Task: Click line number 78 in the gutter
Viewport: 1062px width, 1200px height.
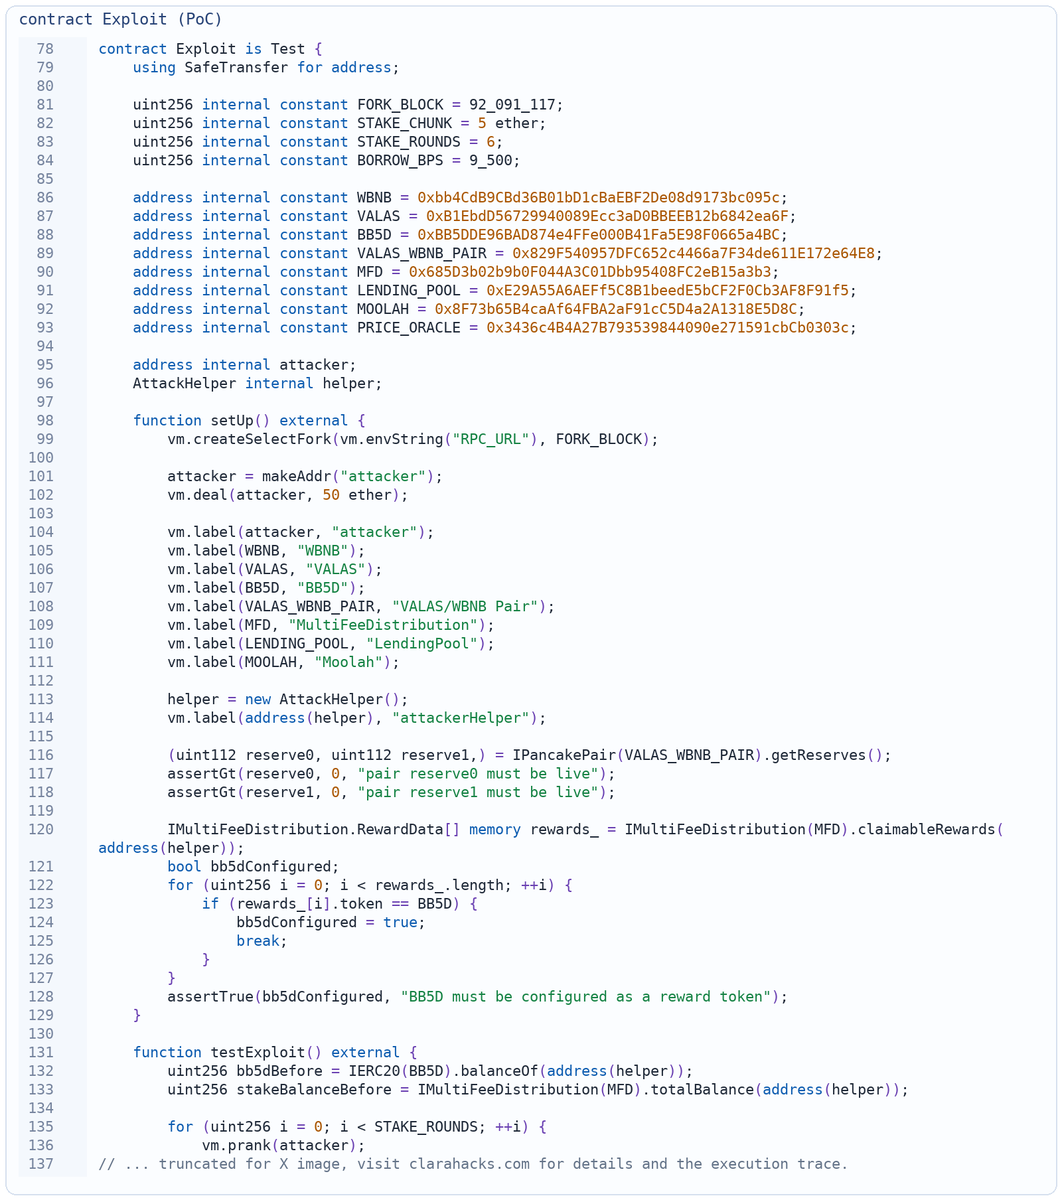Action: (x=45, y=49)
